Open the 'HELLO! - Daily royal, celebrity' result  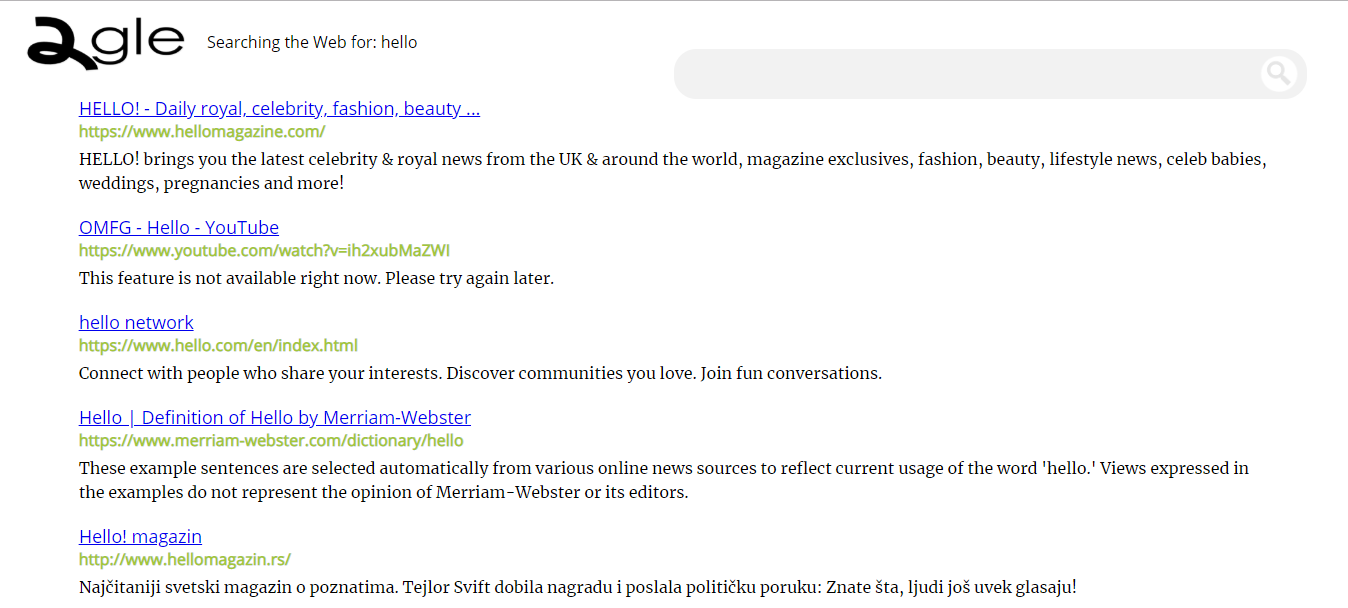click(x=279, y=108)
